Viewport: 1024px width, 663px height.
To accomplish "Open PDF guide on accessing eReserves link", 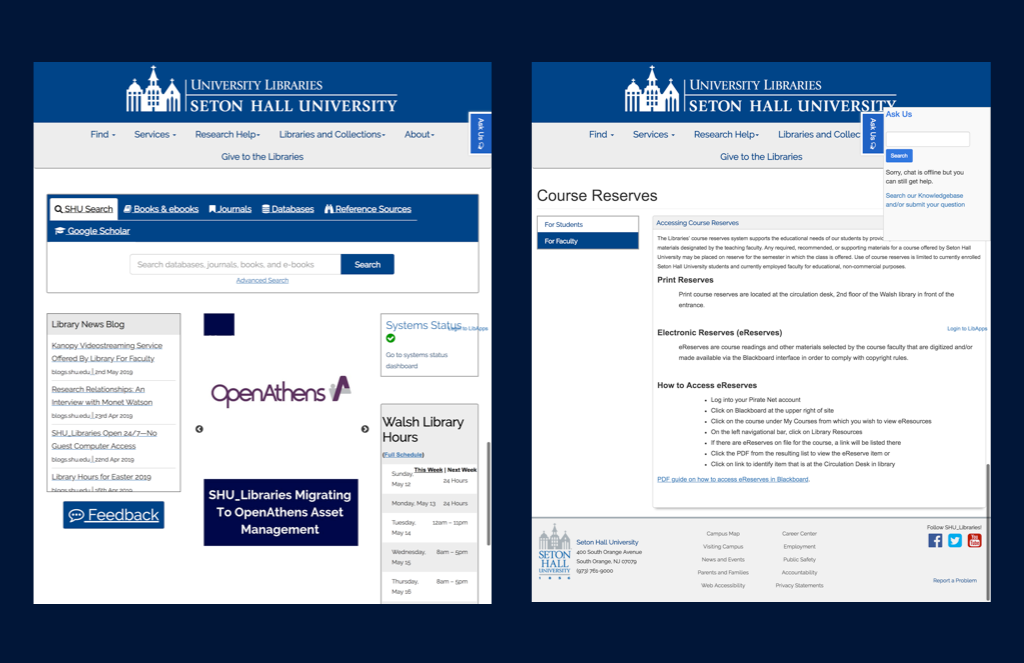I will [x=733, y=479].
